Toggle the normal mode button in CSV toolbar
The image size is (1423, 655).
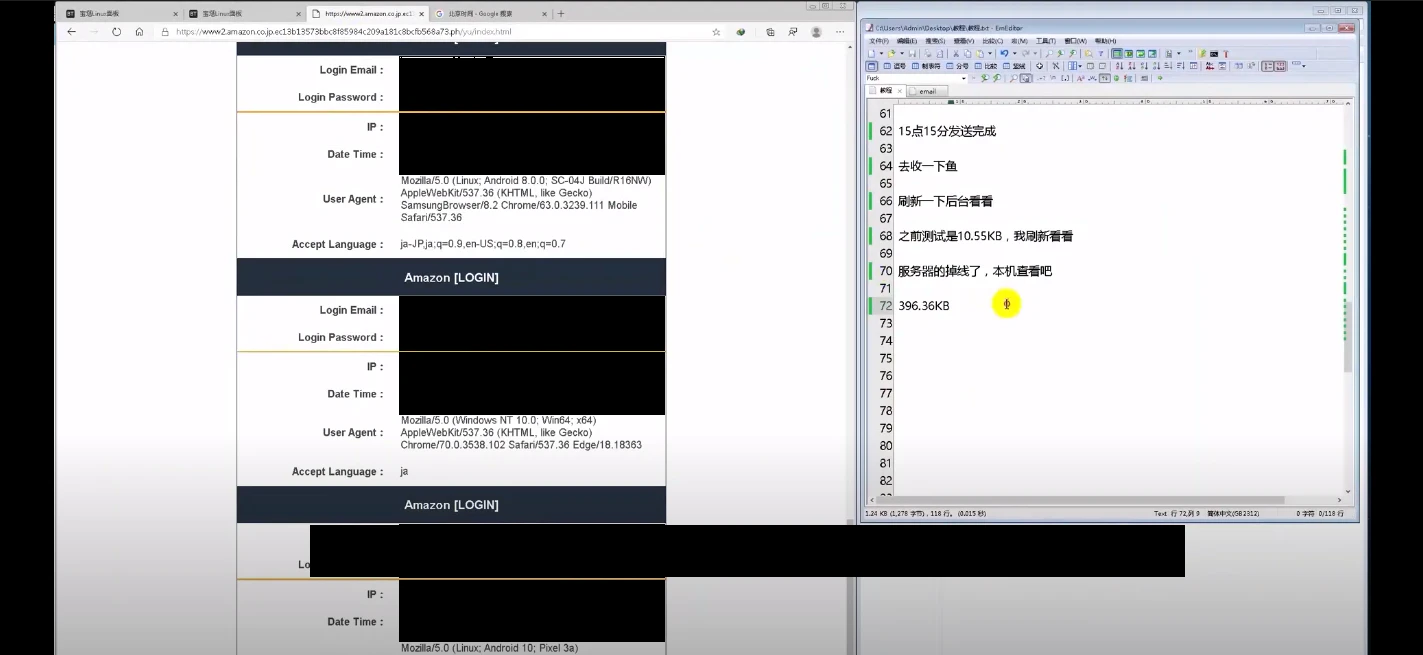(x=872, y=66)
